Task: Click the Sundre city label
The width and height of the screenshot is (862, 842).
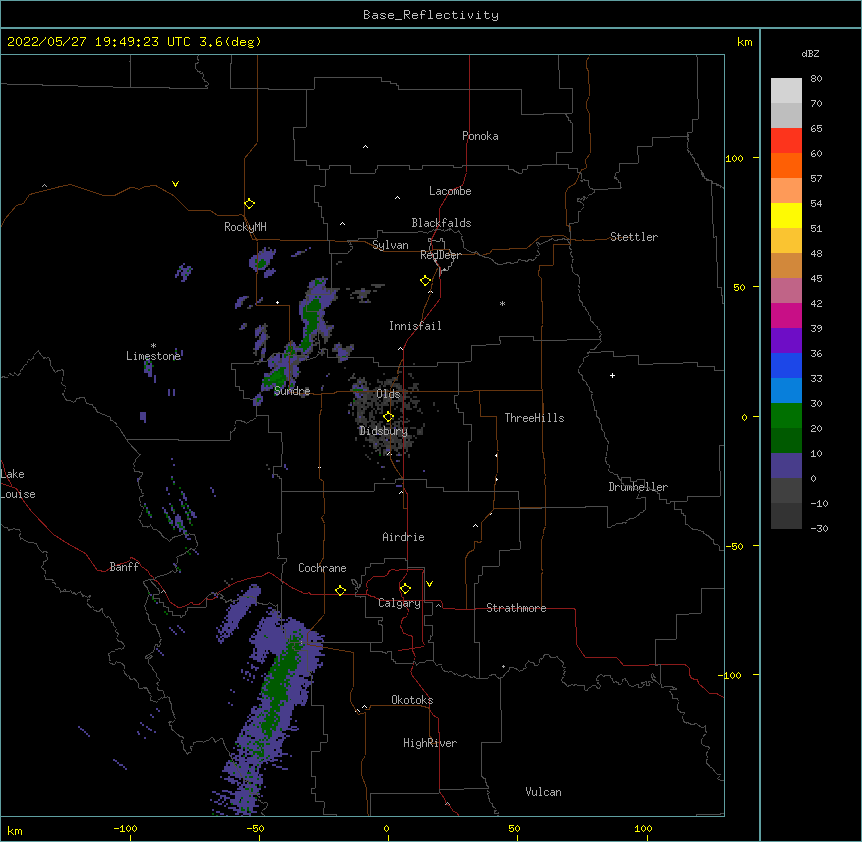Action: tap(292, 391)
